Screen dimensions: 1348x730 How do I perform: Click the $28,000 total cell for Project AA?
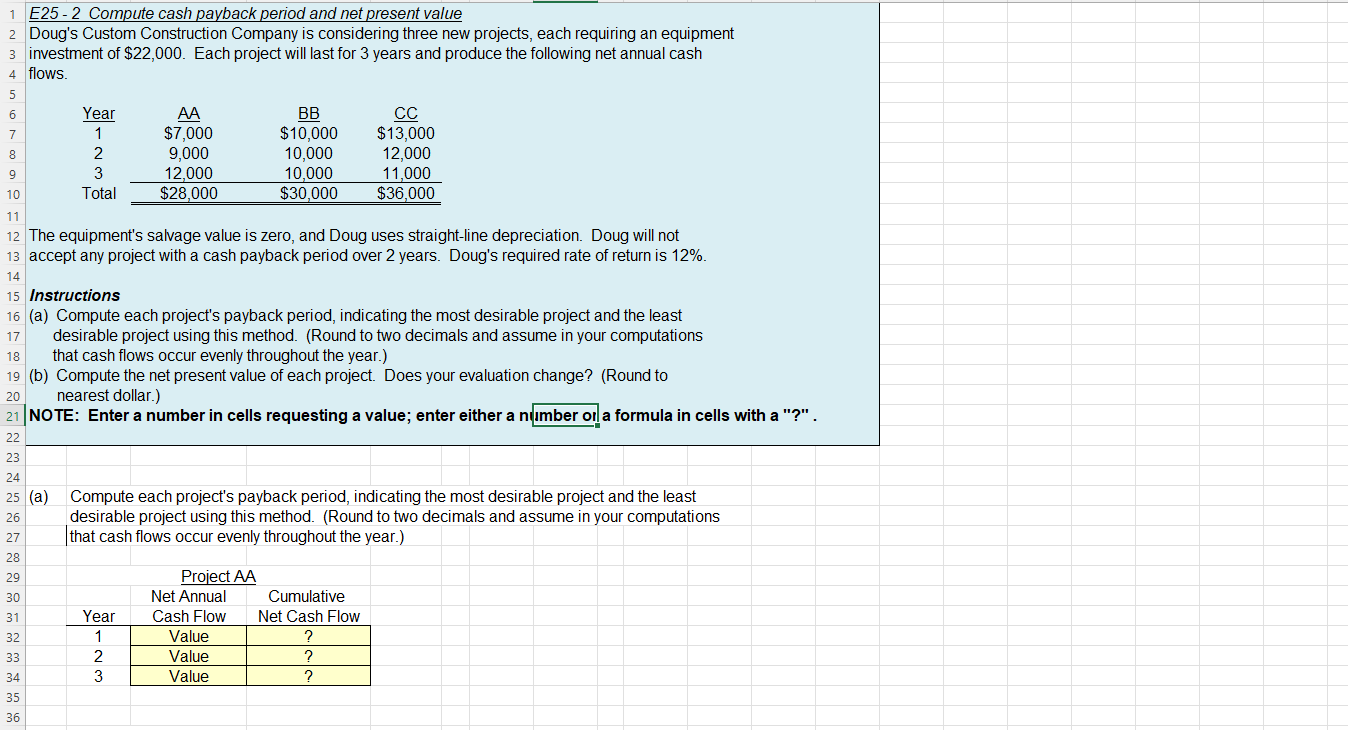point(188,193)
